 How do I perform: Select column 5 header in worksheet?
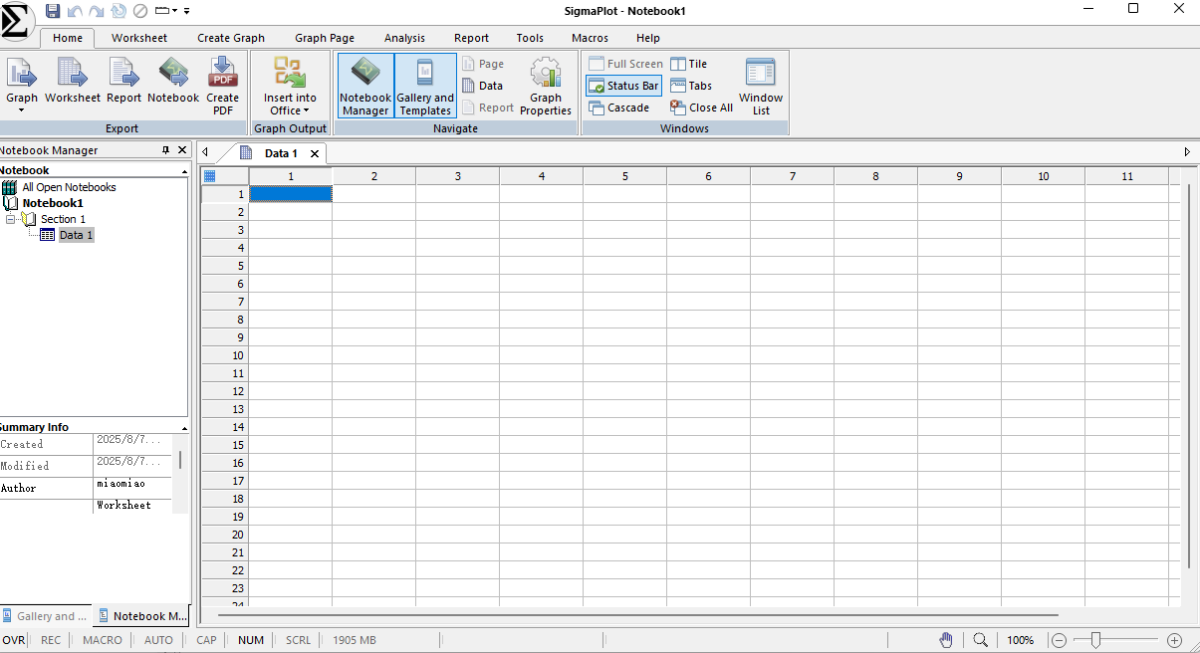pos(625,176)
